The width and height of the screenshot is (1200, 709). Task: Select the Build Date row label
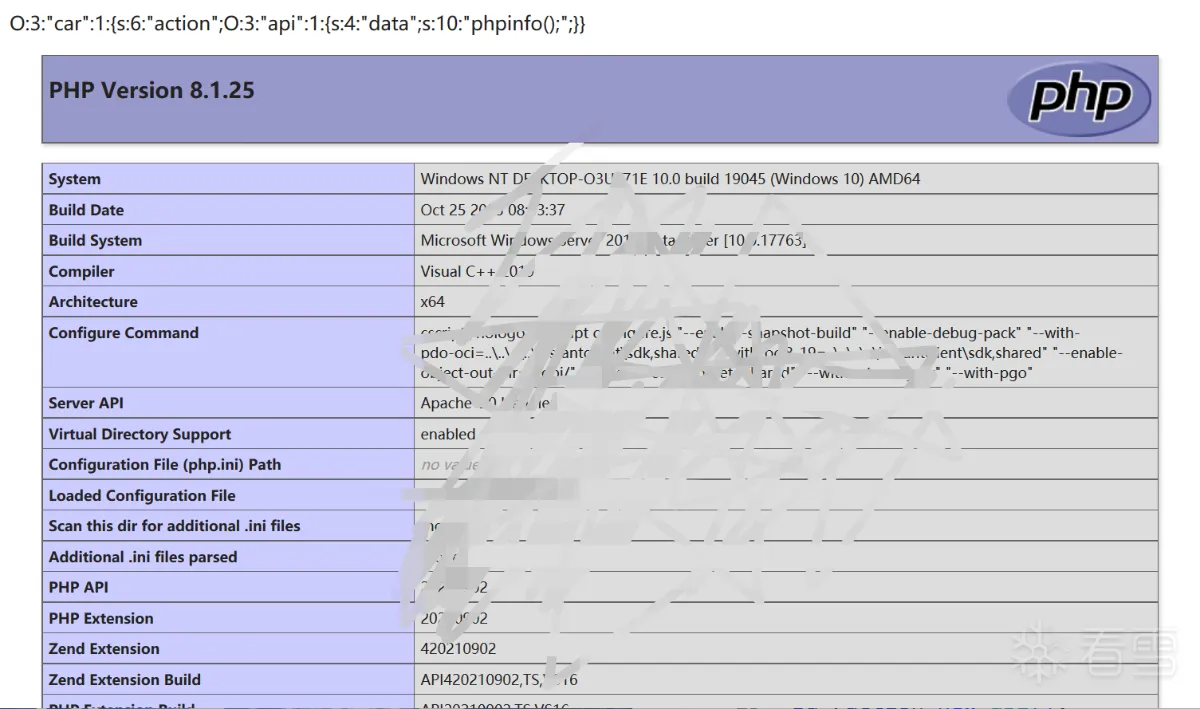point(86,210)
